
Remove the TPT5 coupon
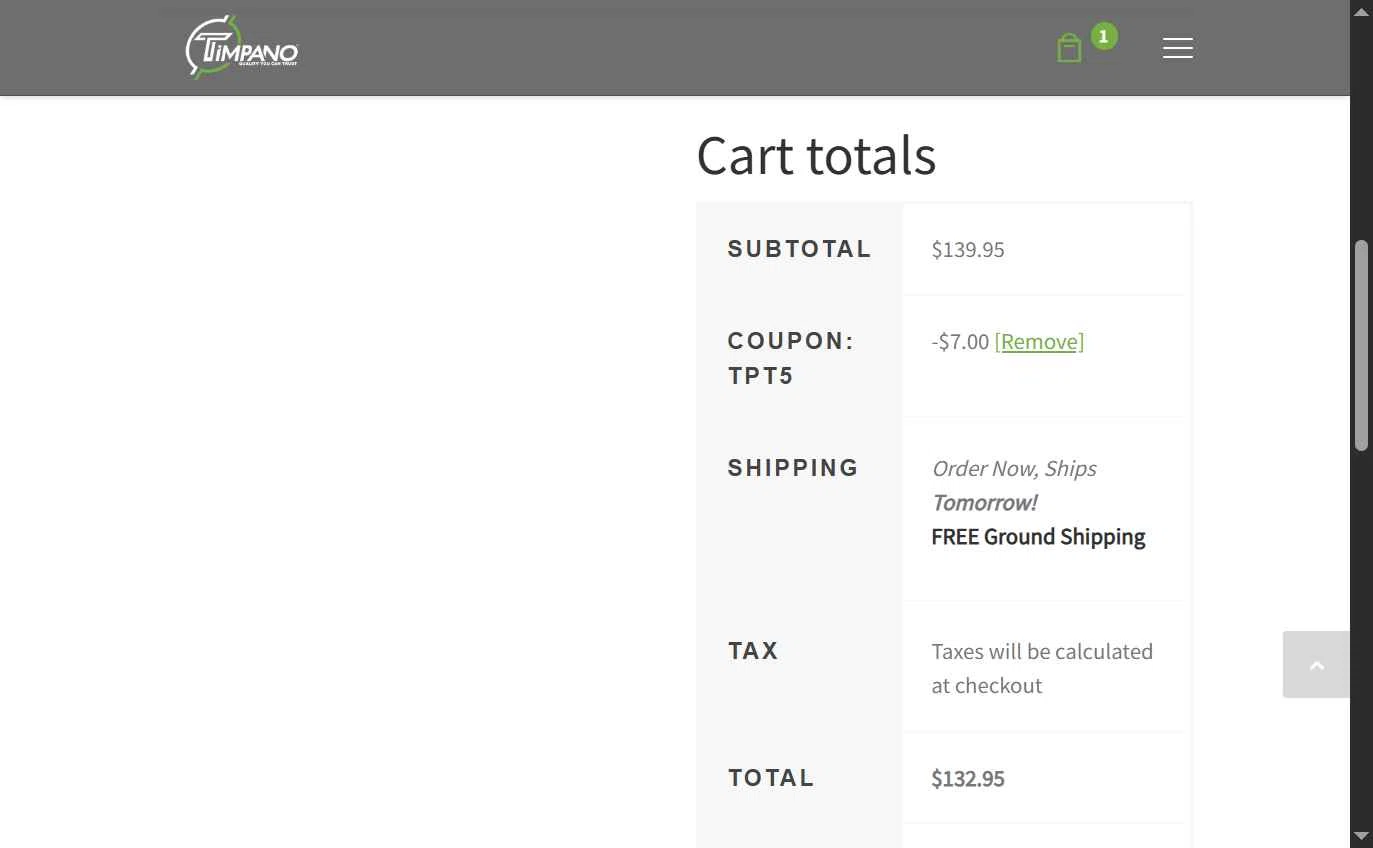(x=1039, y=342)
